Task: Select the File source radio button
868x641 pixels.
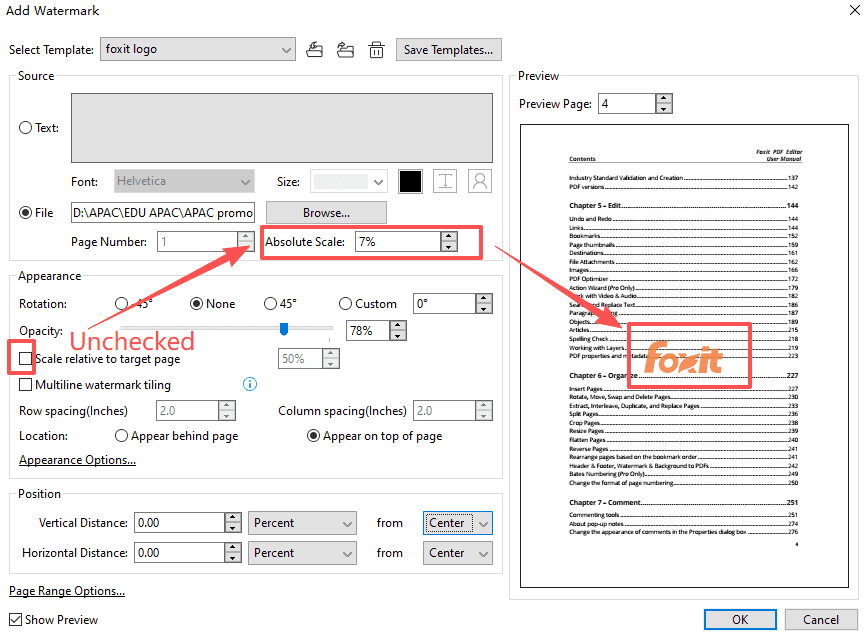Action: [x=25, y=213]
